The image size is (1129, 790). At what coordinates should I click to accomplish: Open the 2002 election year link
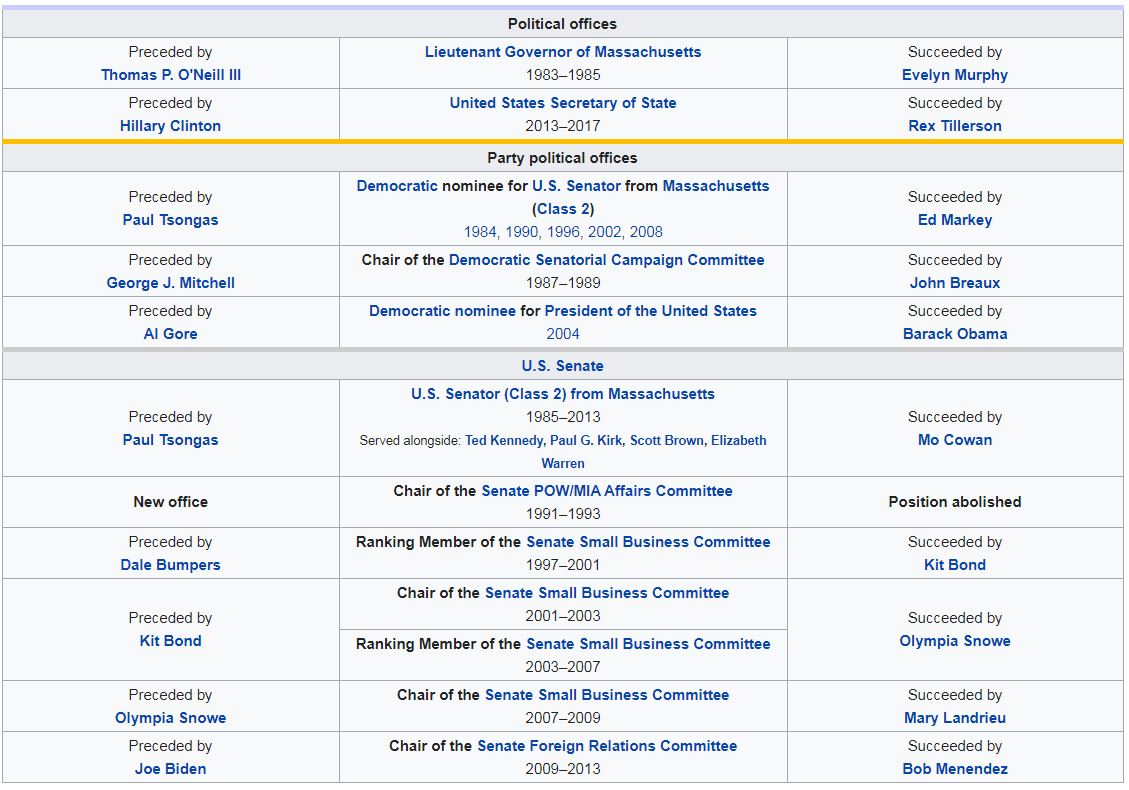[605, 232]
